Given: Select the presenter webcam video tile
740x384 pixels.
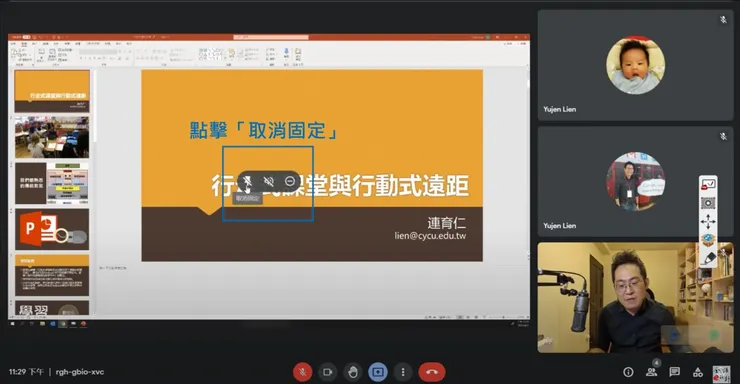Looking at the screenshot, I should click(635, 298).
